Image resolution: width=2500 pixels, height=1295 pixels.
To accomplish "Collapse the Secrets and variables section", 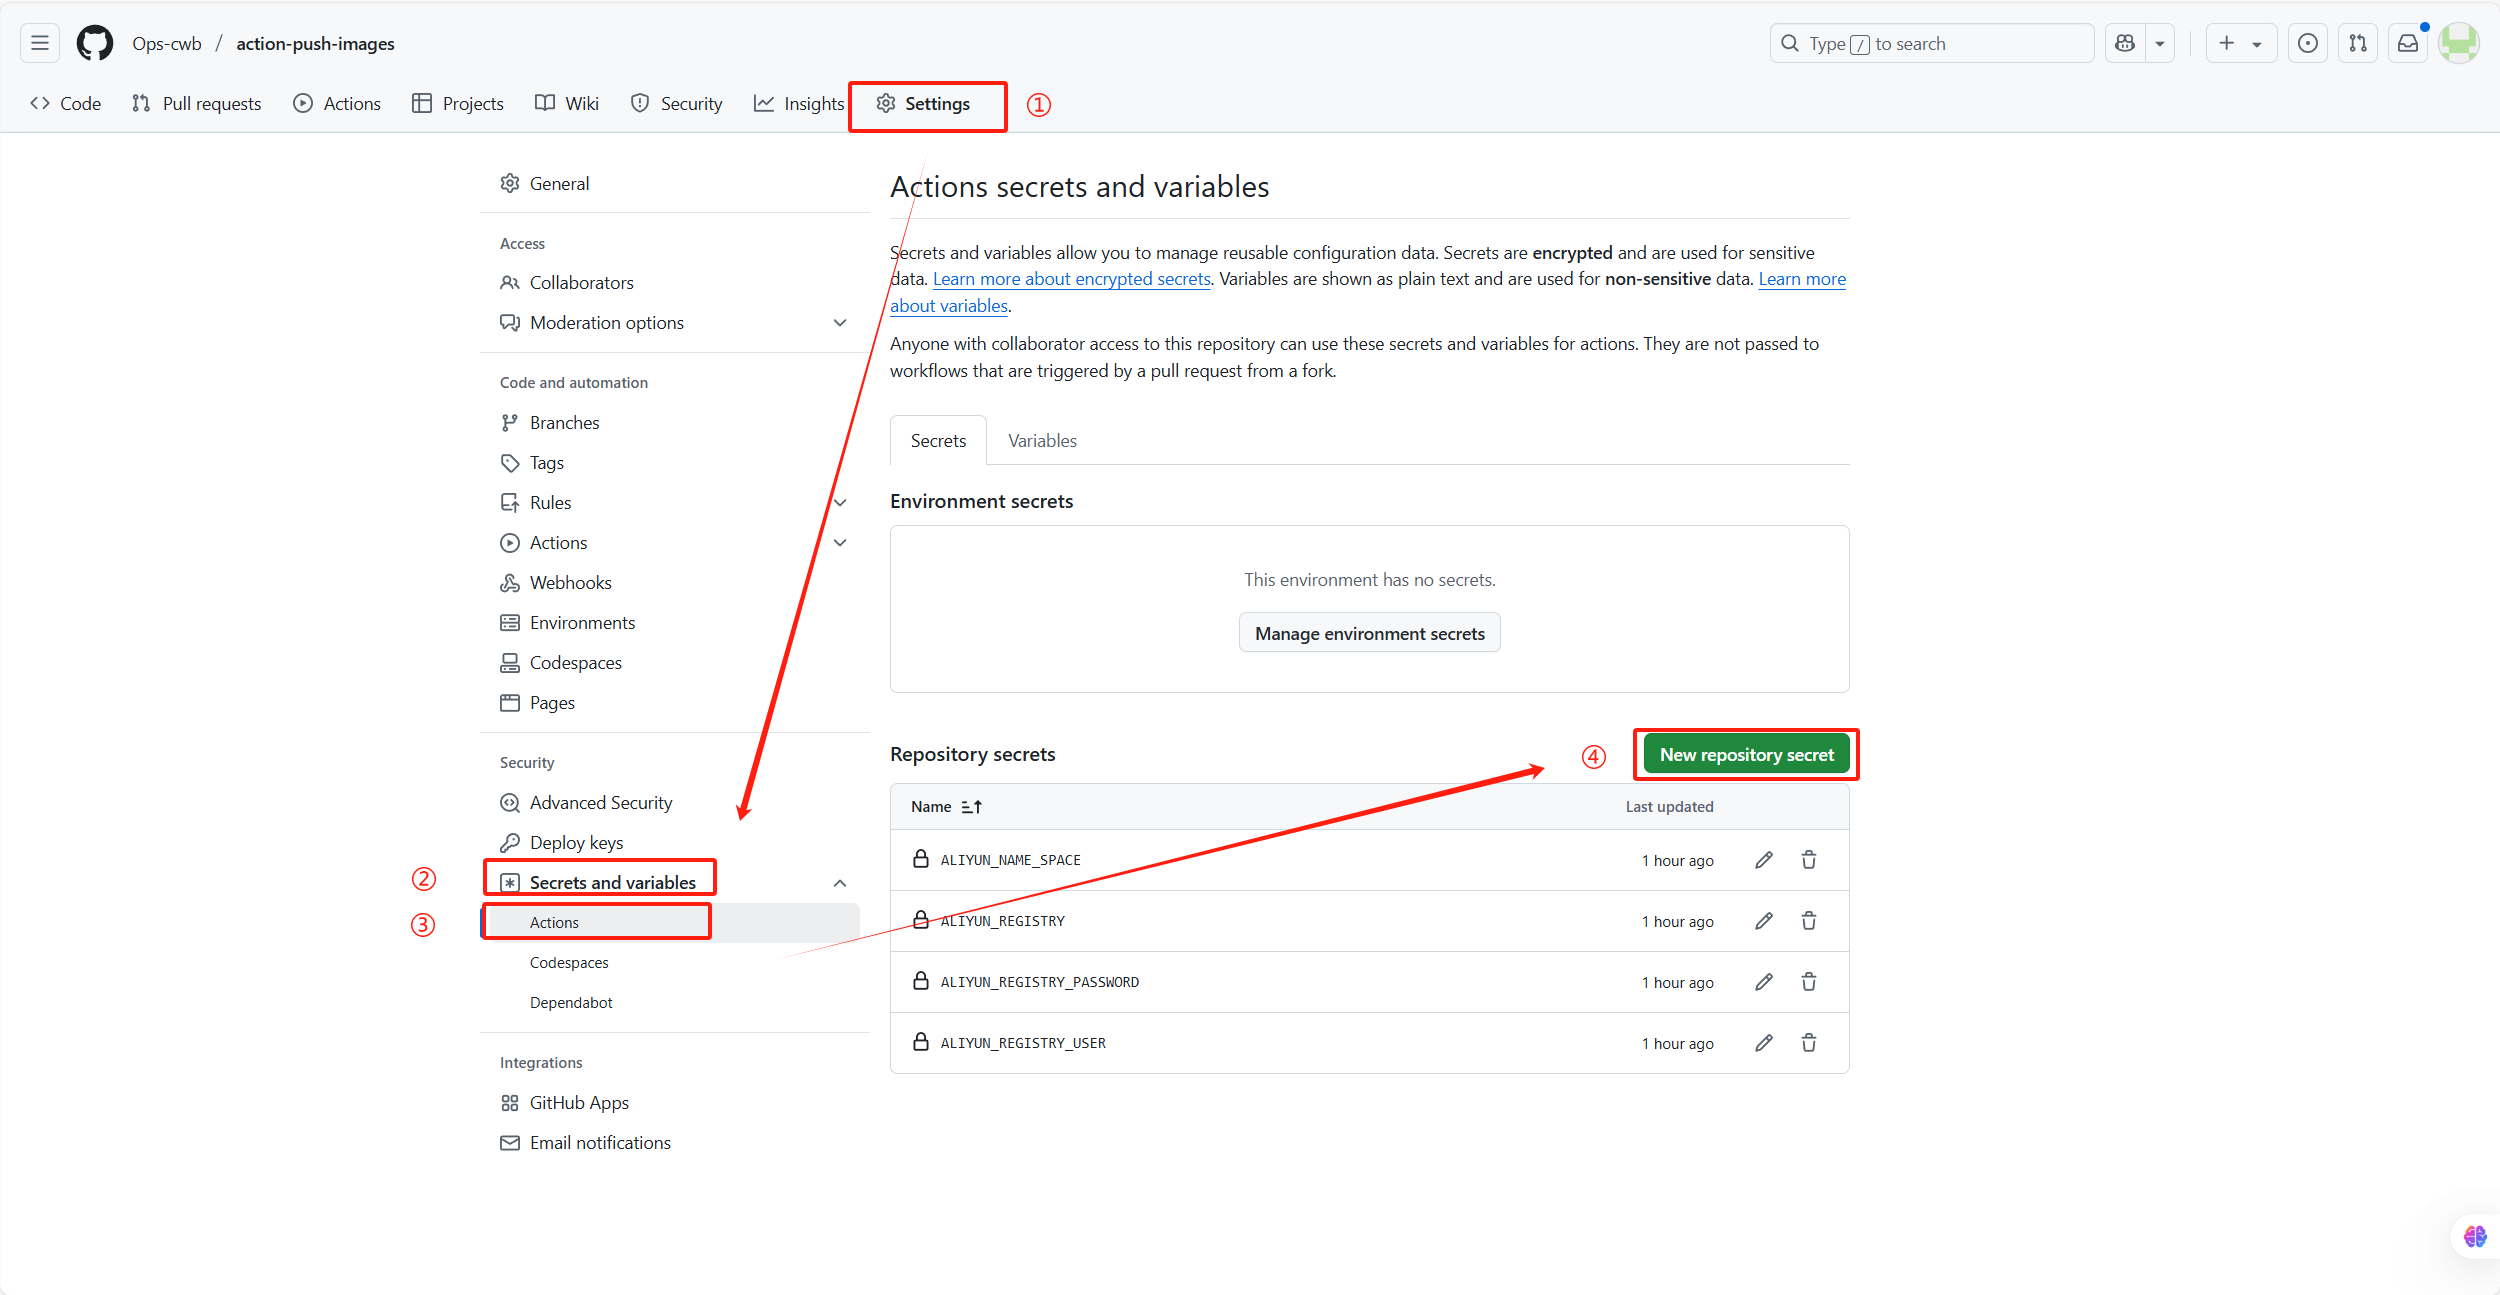I will [840, 883].
